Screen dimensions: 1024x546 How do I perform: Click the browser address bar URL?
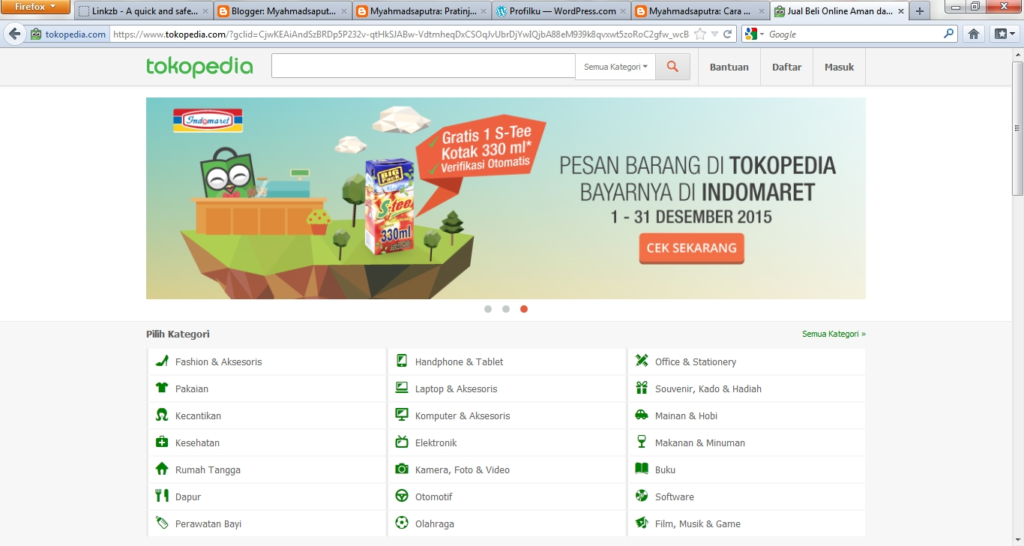400,34
